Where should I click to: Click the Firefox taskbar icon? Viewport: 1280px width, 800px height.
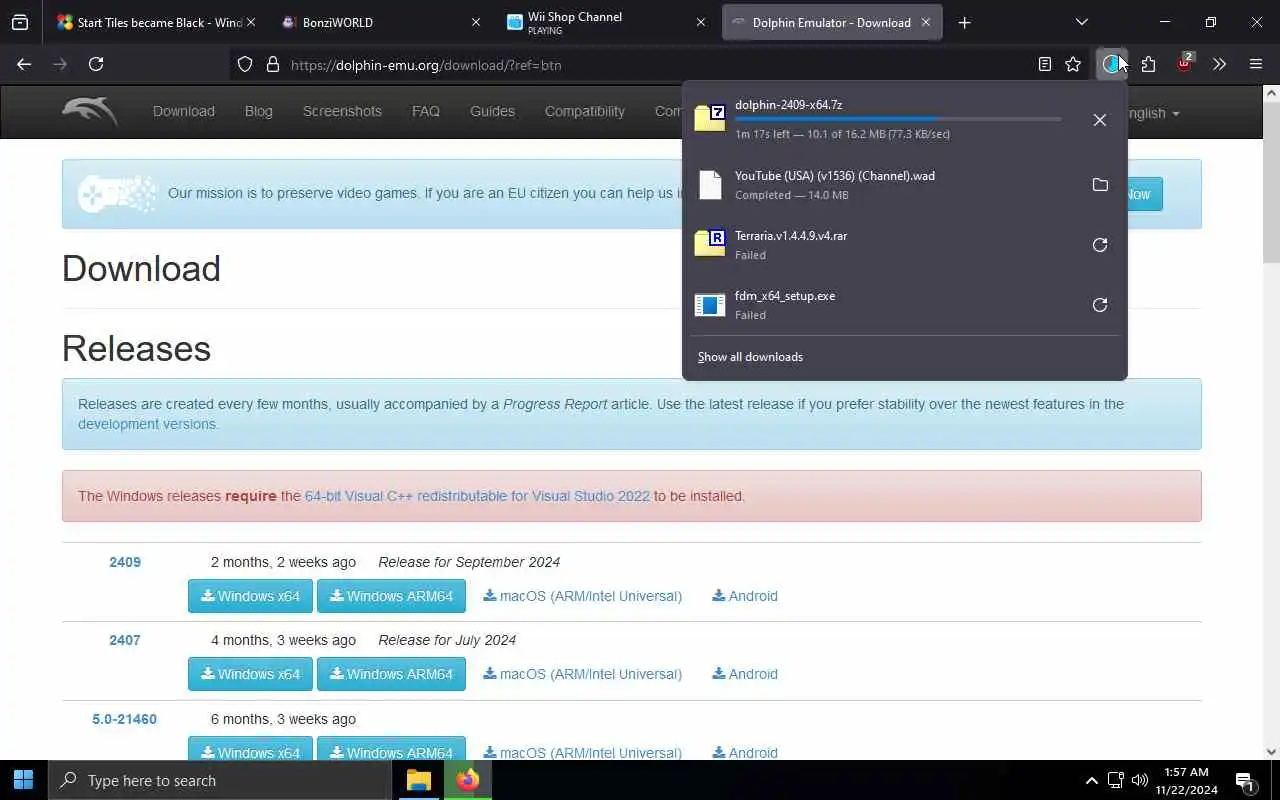(468, 780)
